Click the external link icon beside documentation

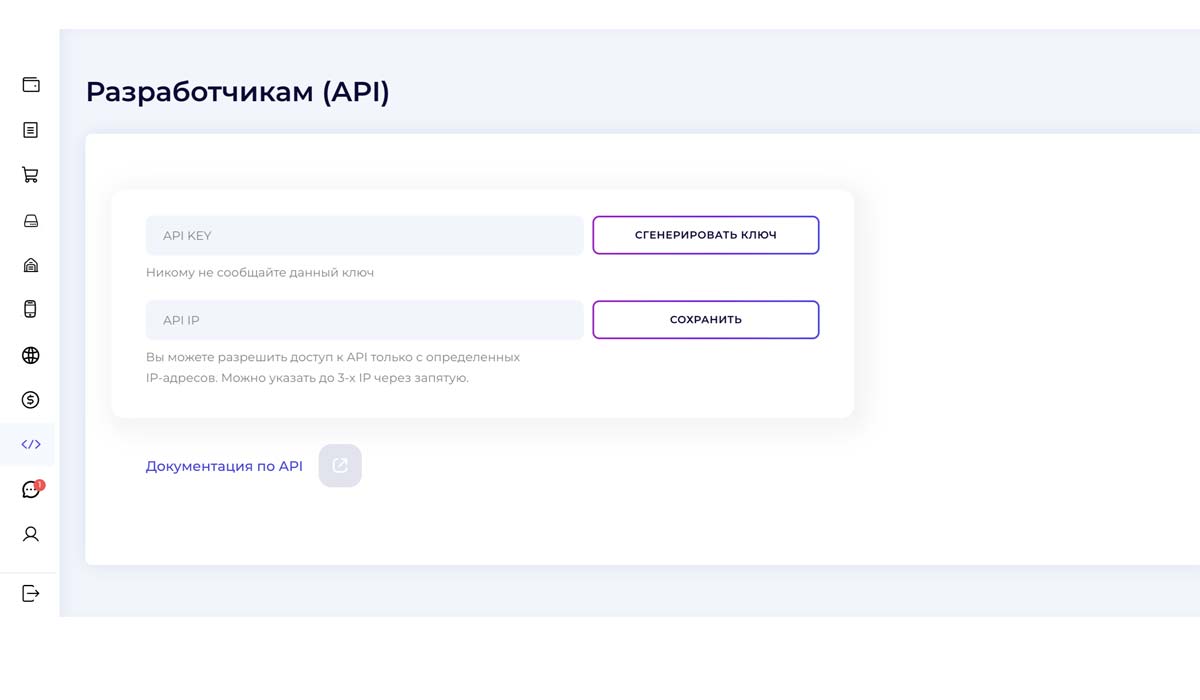[x=340, y=466]
